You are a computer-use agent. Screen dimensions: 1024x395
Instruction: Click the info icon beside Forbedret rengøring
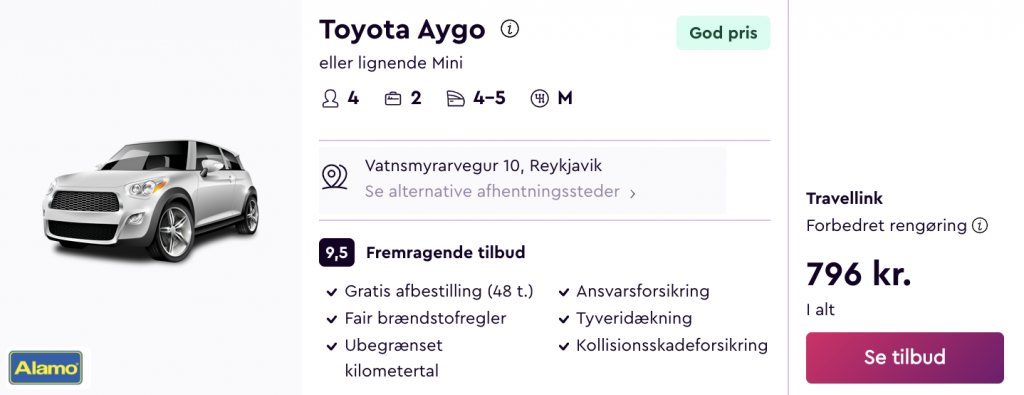point(979,226)
